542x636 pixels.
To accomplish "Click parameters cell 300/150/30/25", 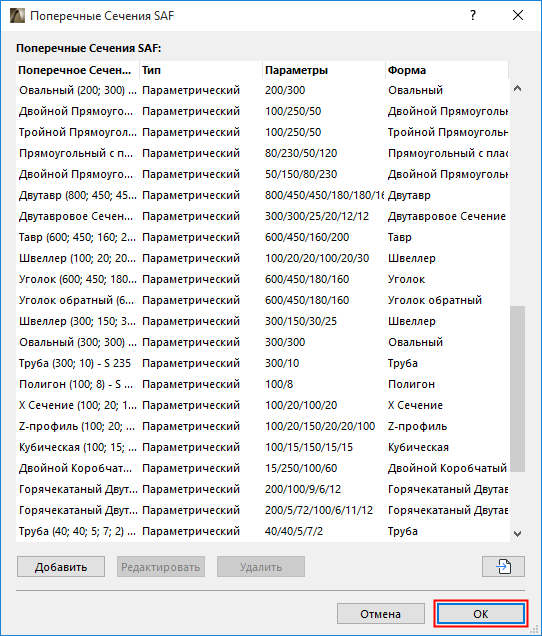I will coord(301,321).
